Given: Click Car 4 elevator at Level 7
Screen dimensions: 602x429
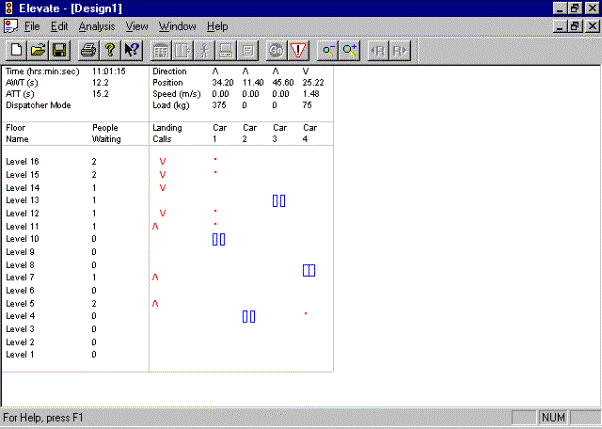Looking at the screenshot, I should [309, 270].
